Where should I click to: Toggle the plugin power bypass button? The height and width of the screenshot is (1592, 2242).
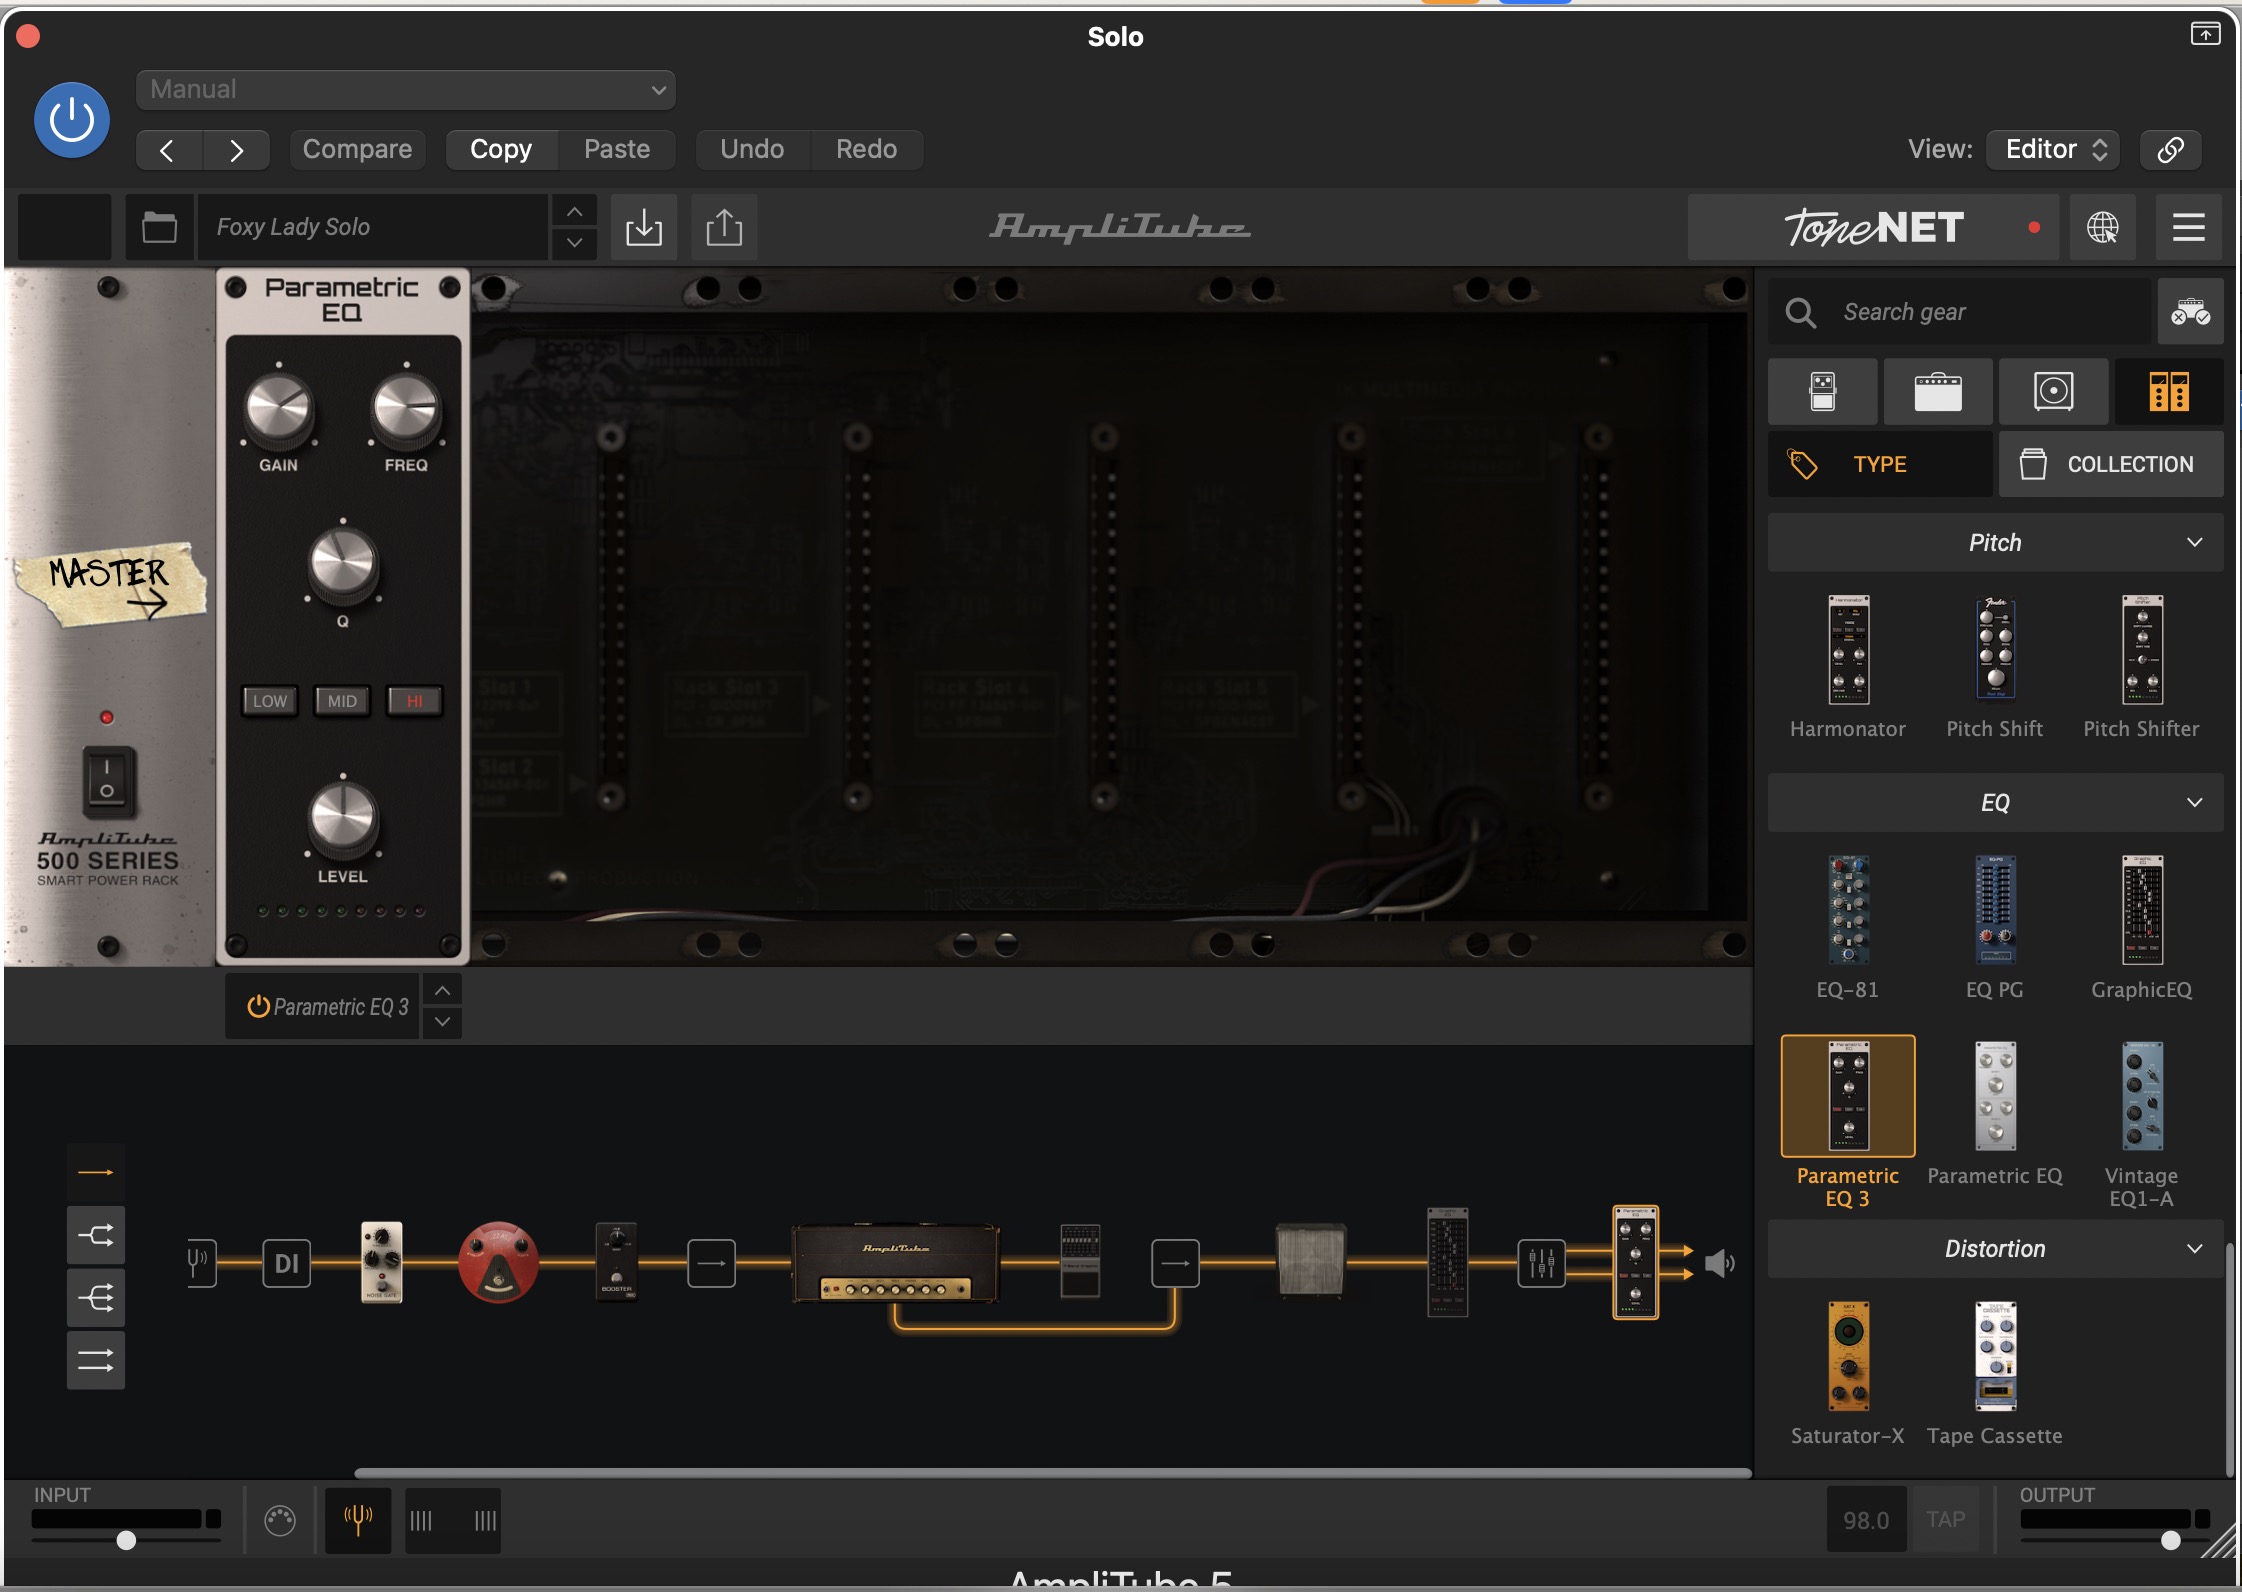pos(72,121)
